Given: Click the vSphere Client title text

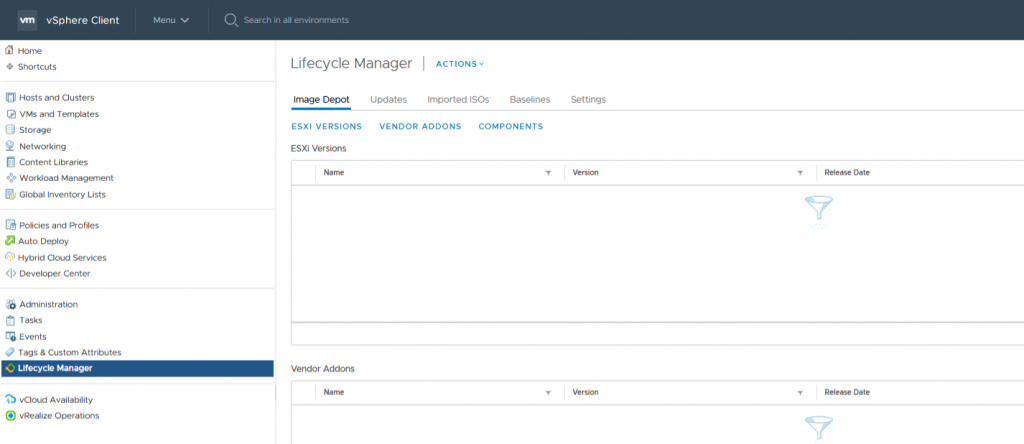Looking at the screenshot, I should pos(83,20).
